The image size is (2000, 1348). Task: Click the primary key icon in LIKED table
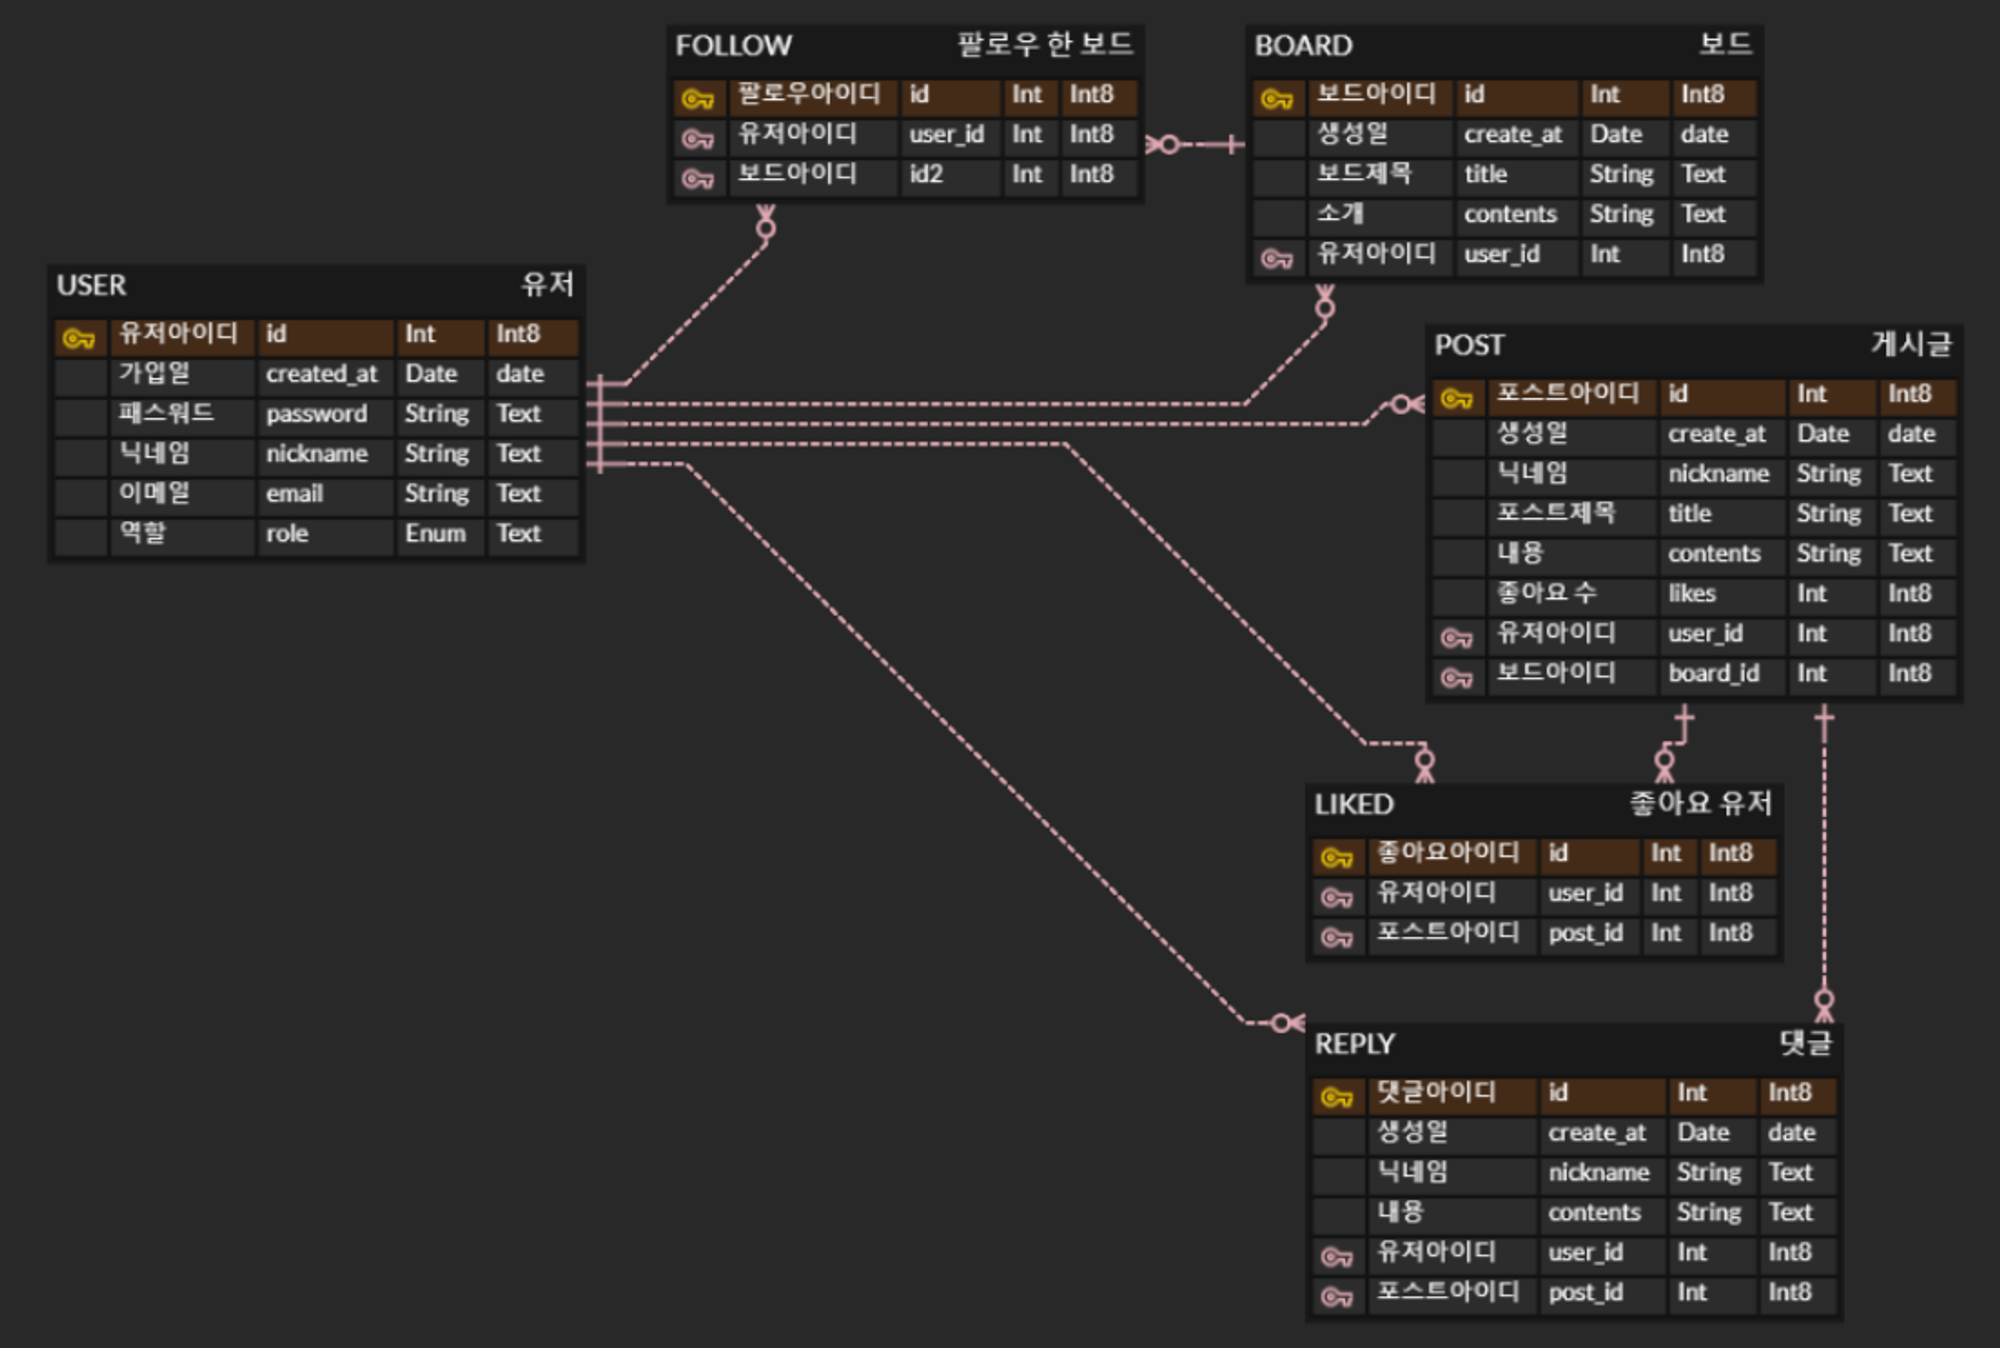tap(1337, 857)
